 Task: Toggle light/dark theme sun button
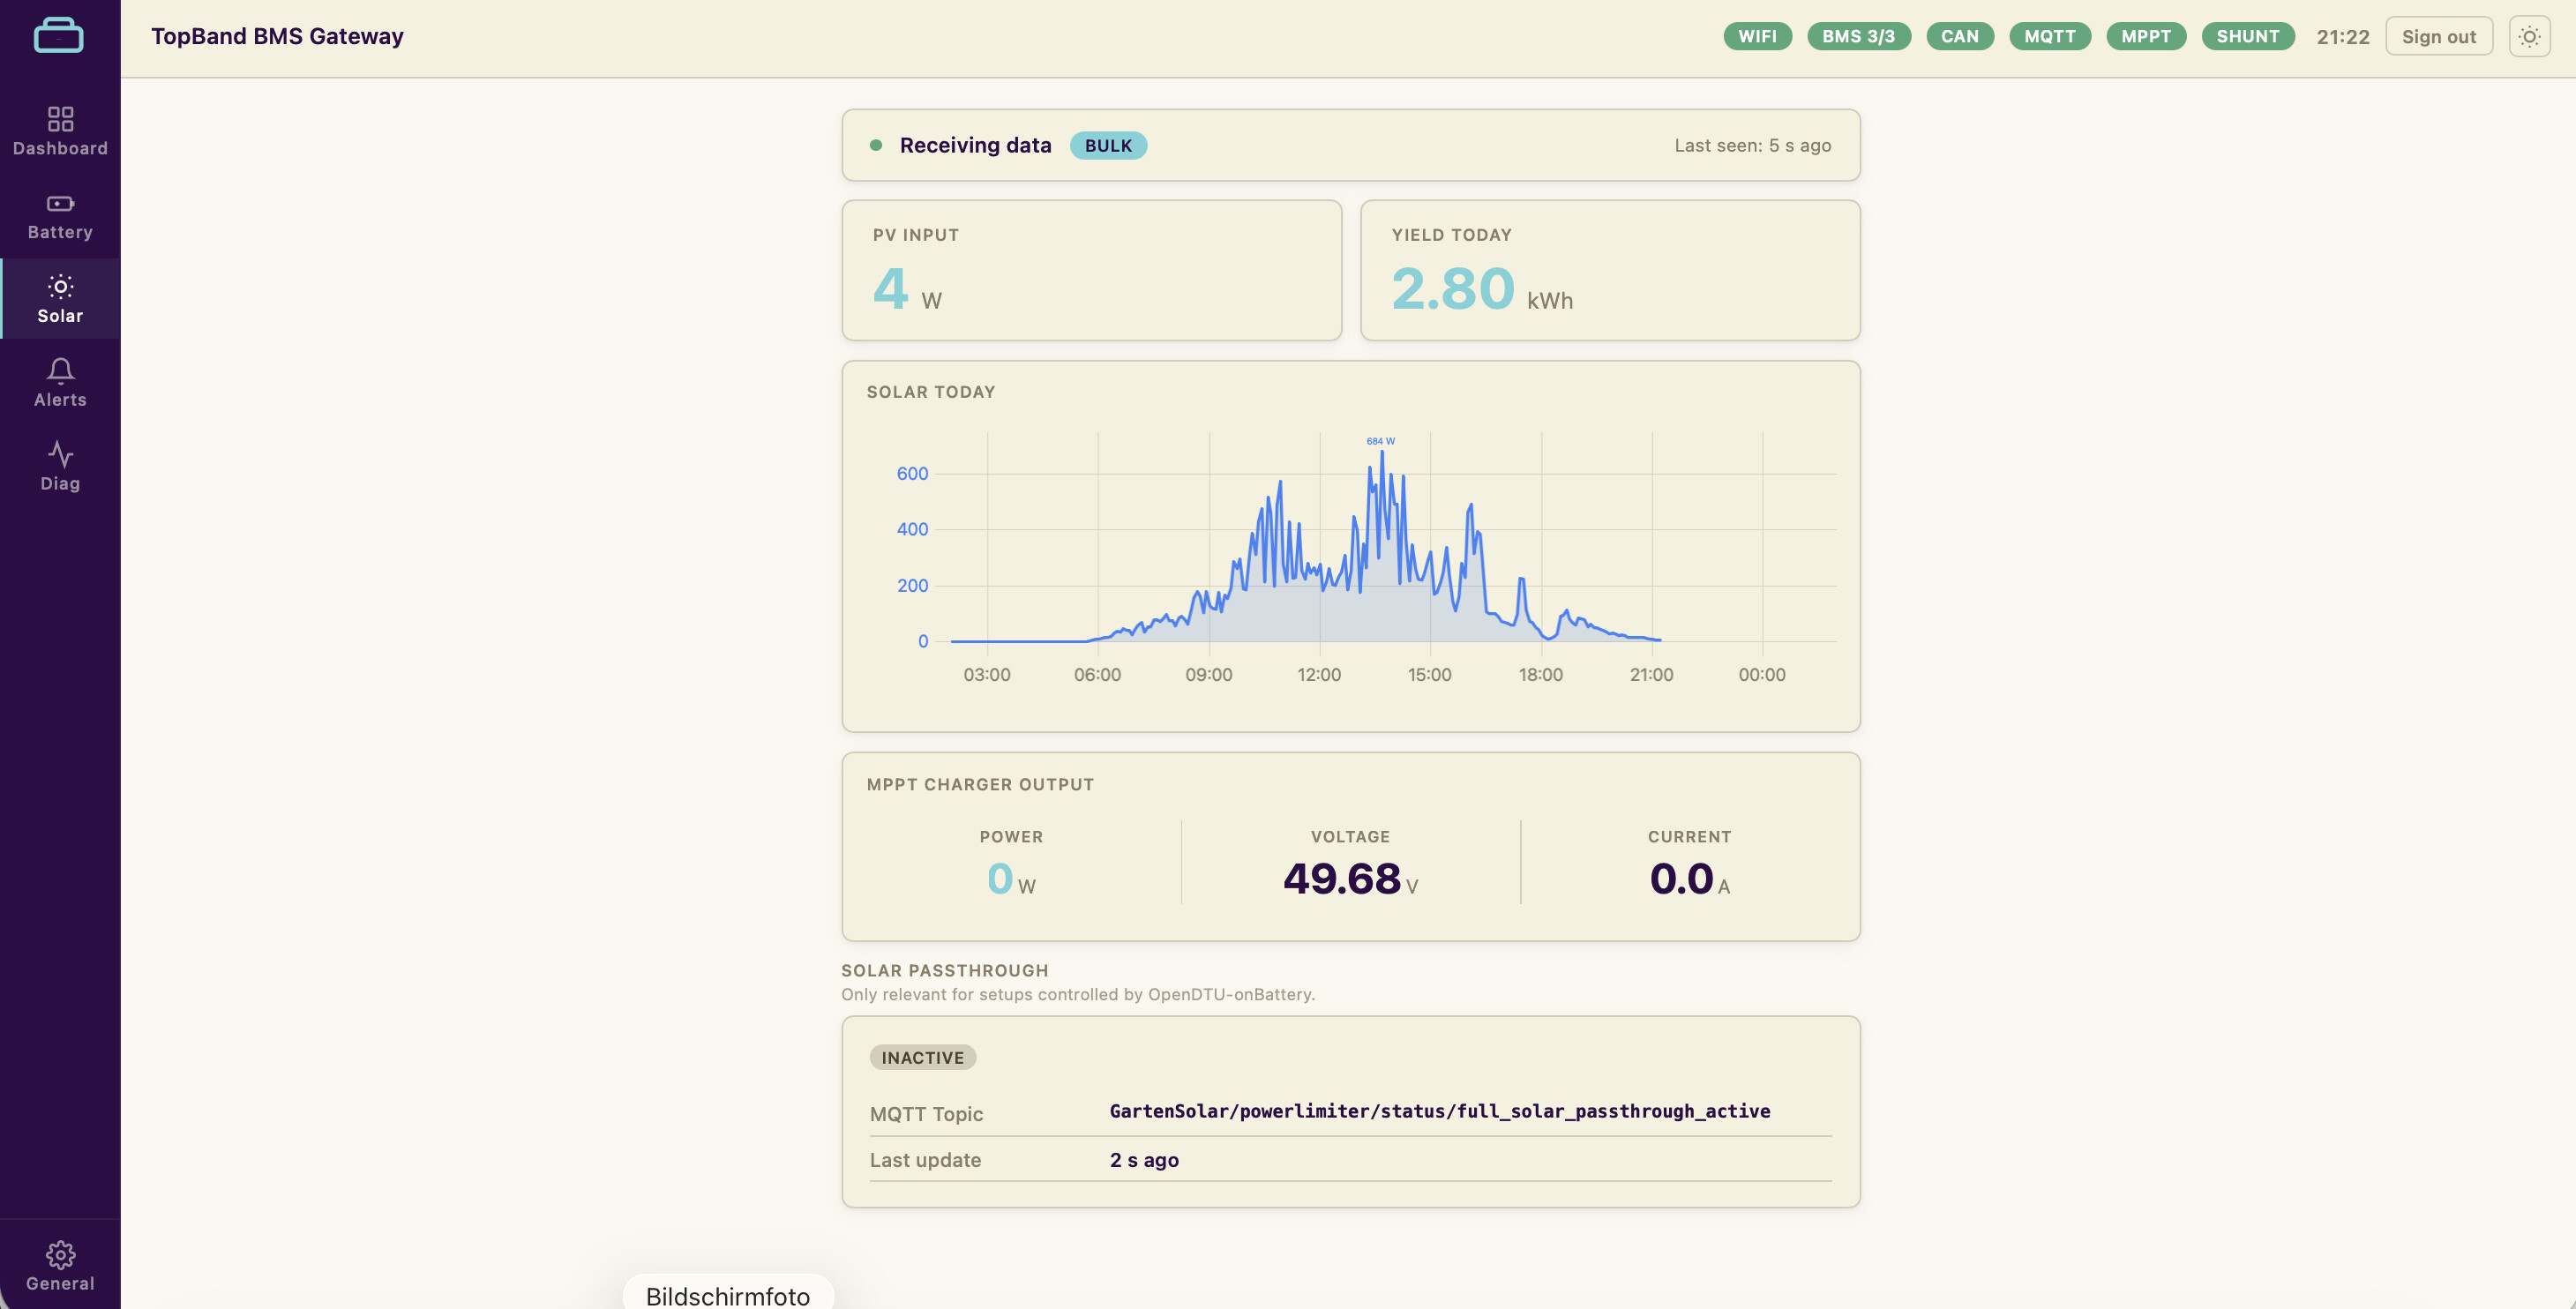2529,37
